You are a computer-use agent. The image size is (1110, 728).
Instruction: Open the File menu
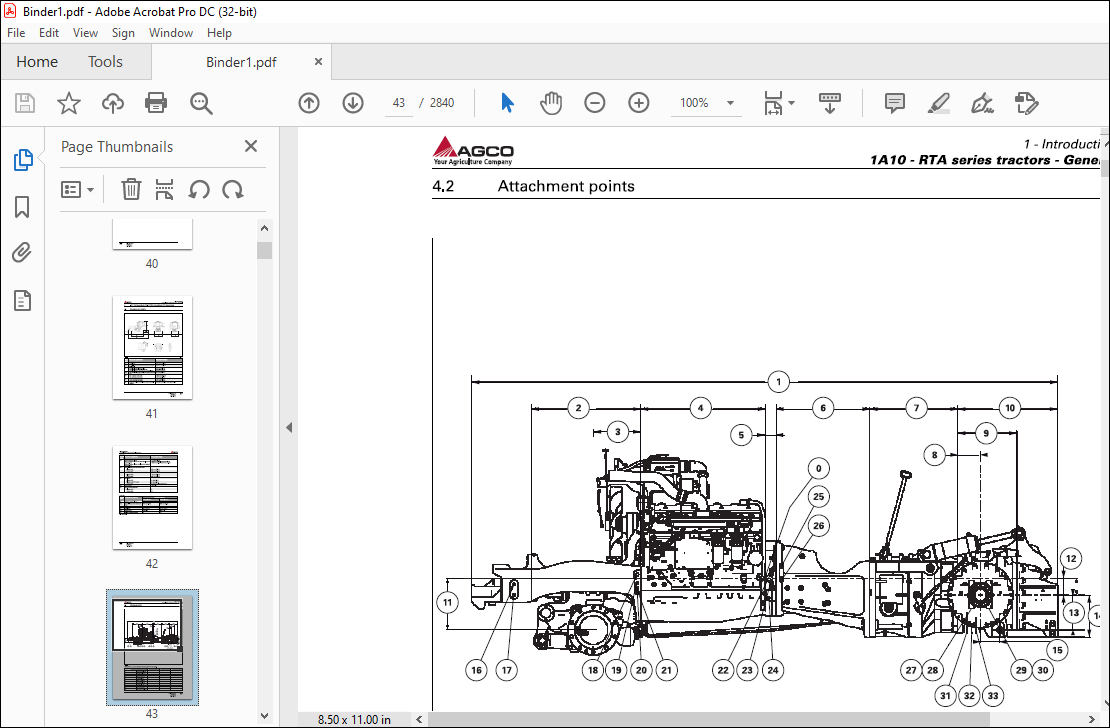tap(16, 33)
